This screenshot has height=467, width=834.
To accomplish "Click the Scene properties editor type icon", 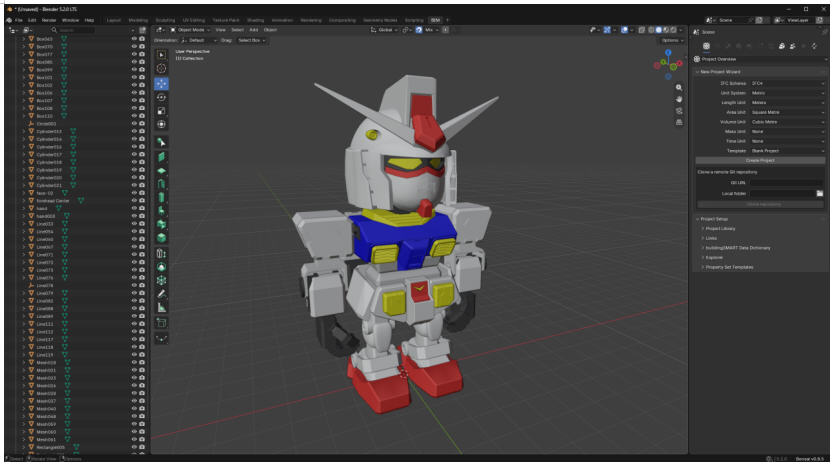I will tap(696, 32).
